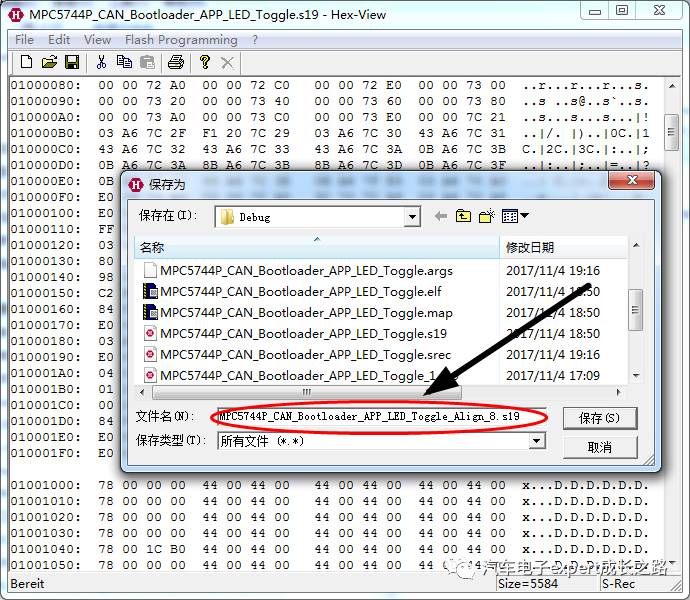Click the Copy toolbar icon

124,62
